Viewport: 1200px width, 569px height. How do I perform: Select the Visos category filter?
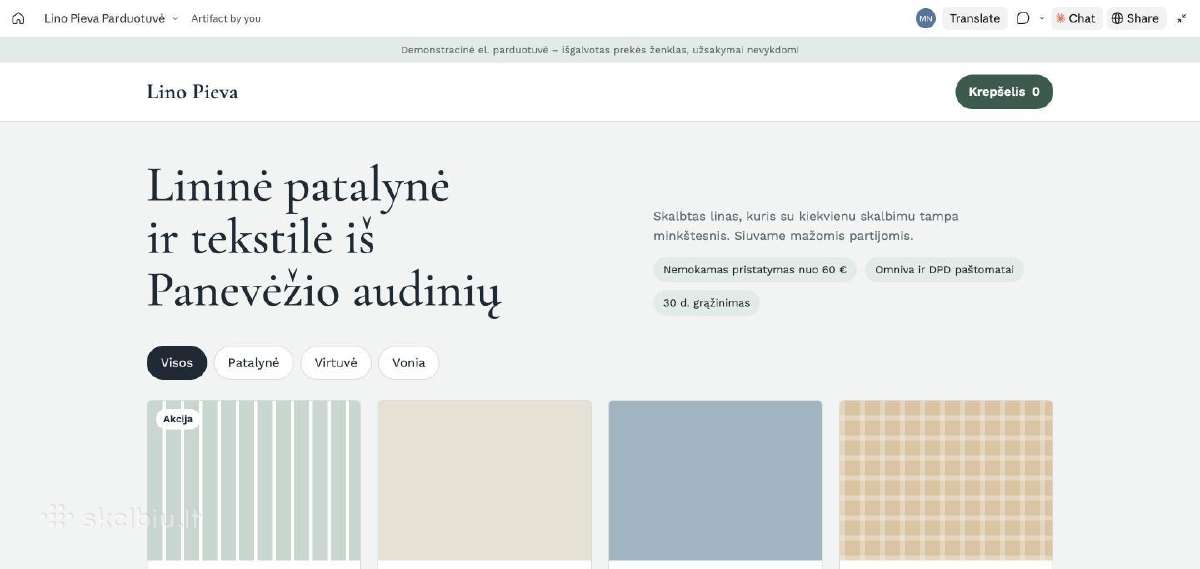(177, 363)
